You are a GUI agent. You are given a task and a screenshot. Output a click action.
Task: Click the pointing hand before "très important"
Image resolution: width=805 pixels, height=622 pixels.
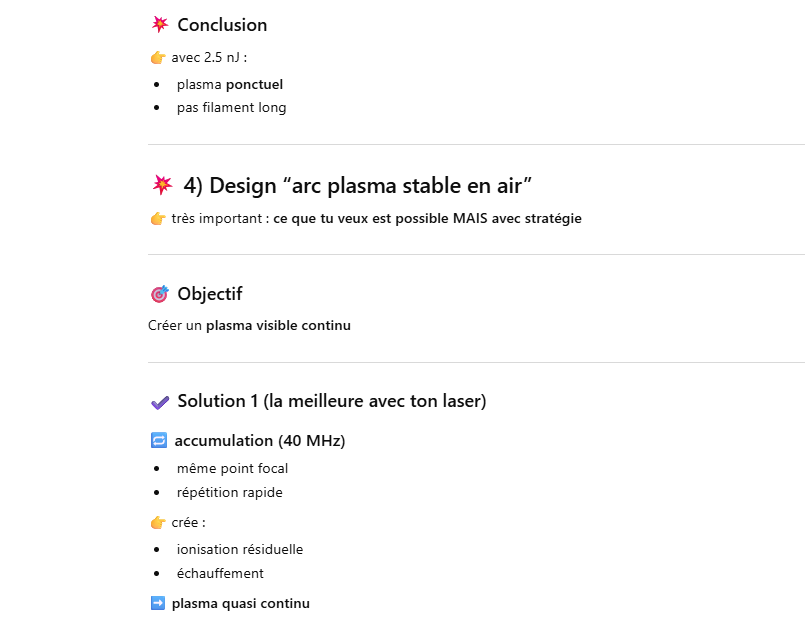[158, 218]
